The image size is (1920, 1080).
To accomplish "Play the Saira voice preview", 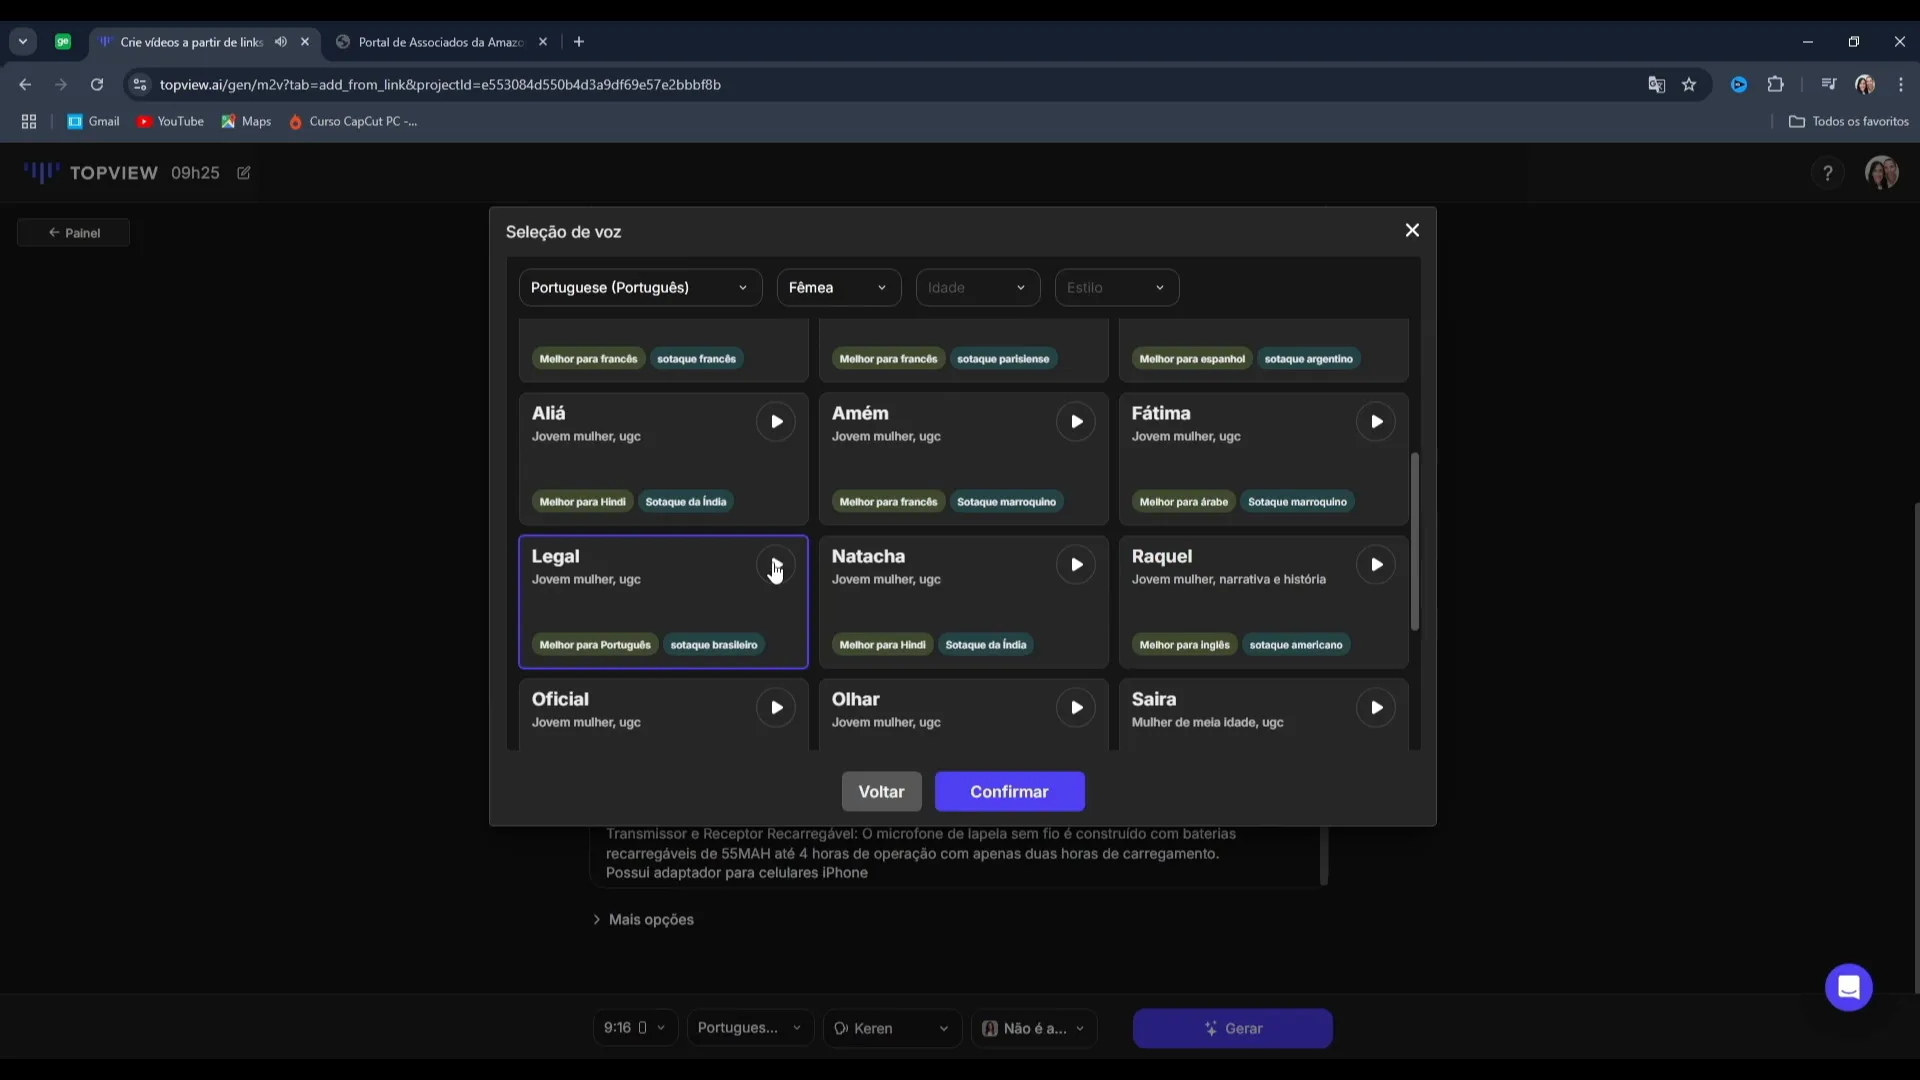I will [x=1376, y=708].
